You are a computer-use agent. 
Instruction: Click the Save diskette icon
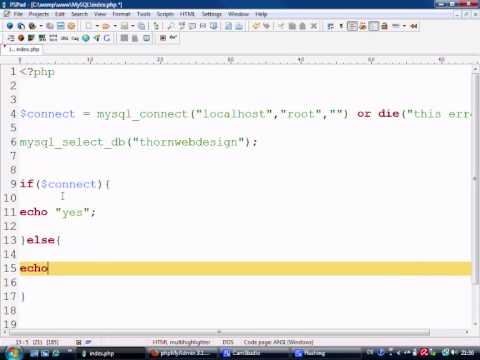124,26
